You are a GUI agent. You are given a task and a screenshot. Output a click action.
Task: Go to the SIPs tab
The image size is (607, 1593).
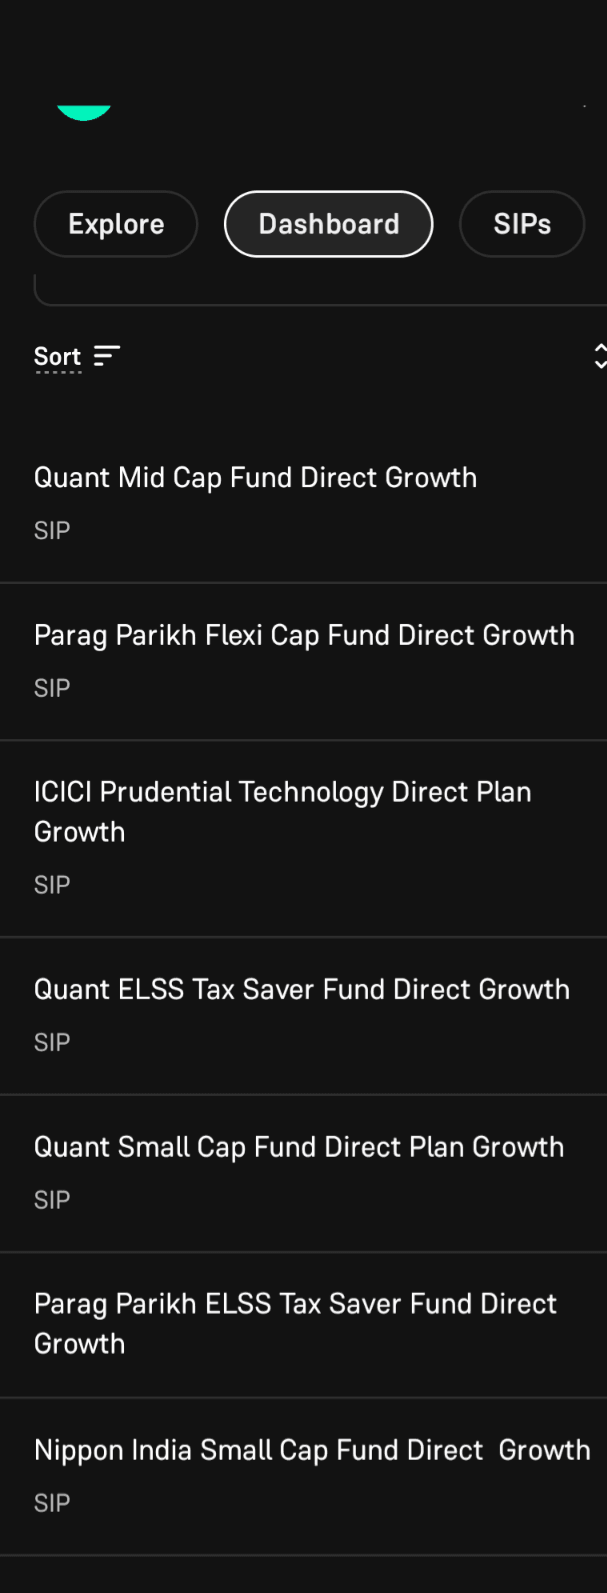[521, 224]
